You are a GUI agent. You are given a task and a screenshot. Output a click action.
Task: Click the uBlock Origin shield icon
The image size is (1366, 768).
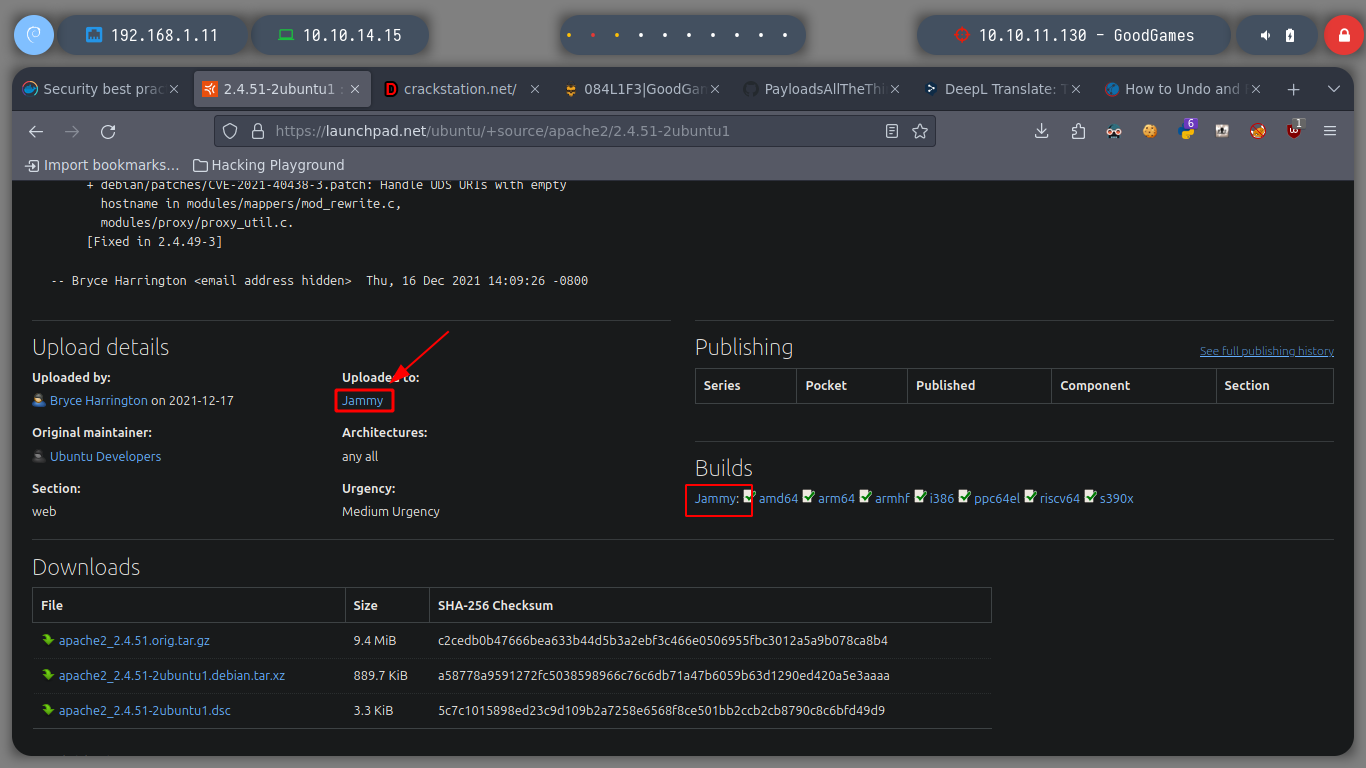[1294, 130]
